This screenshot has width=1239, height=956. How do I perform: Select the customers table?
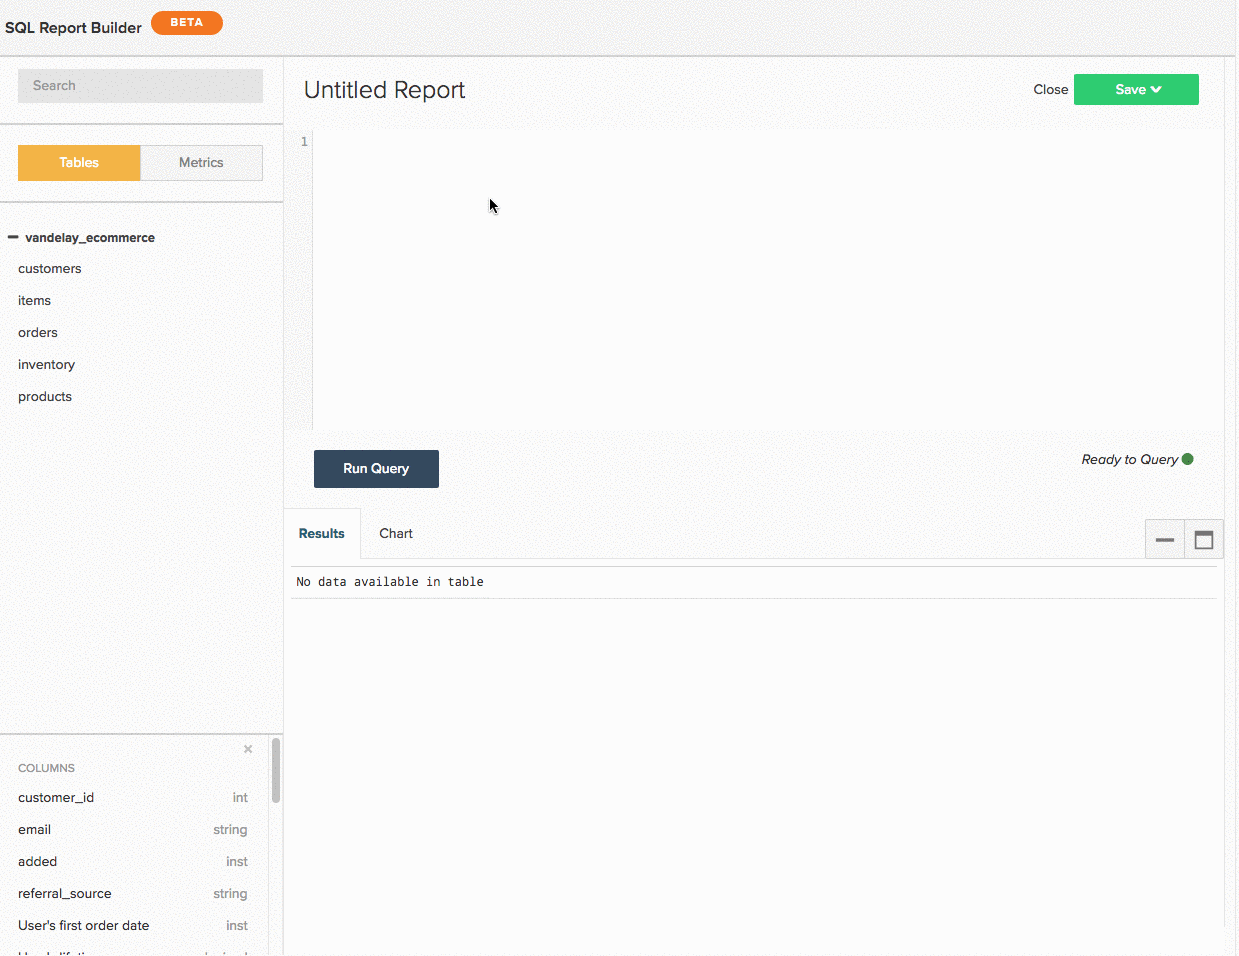(50, 269)
